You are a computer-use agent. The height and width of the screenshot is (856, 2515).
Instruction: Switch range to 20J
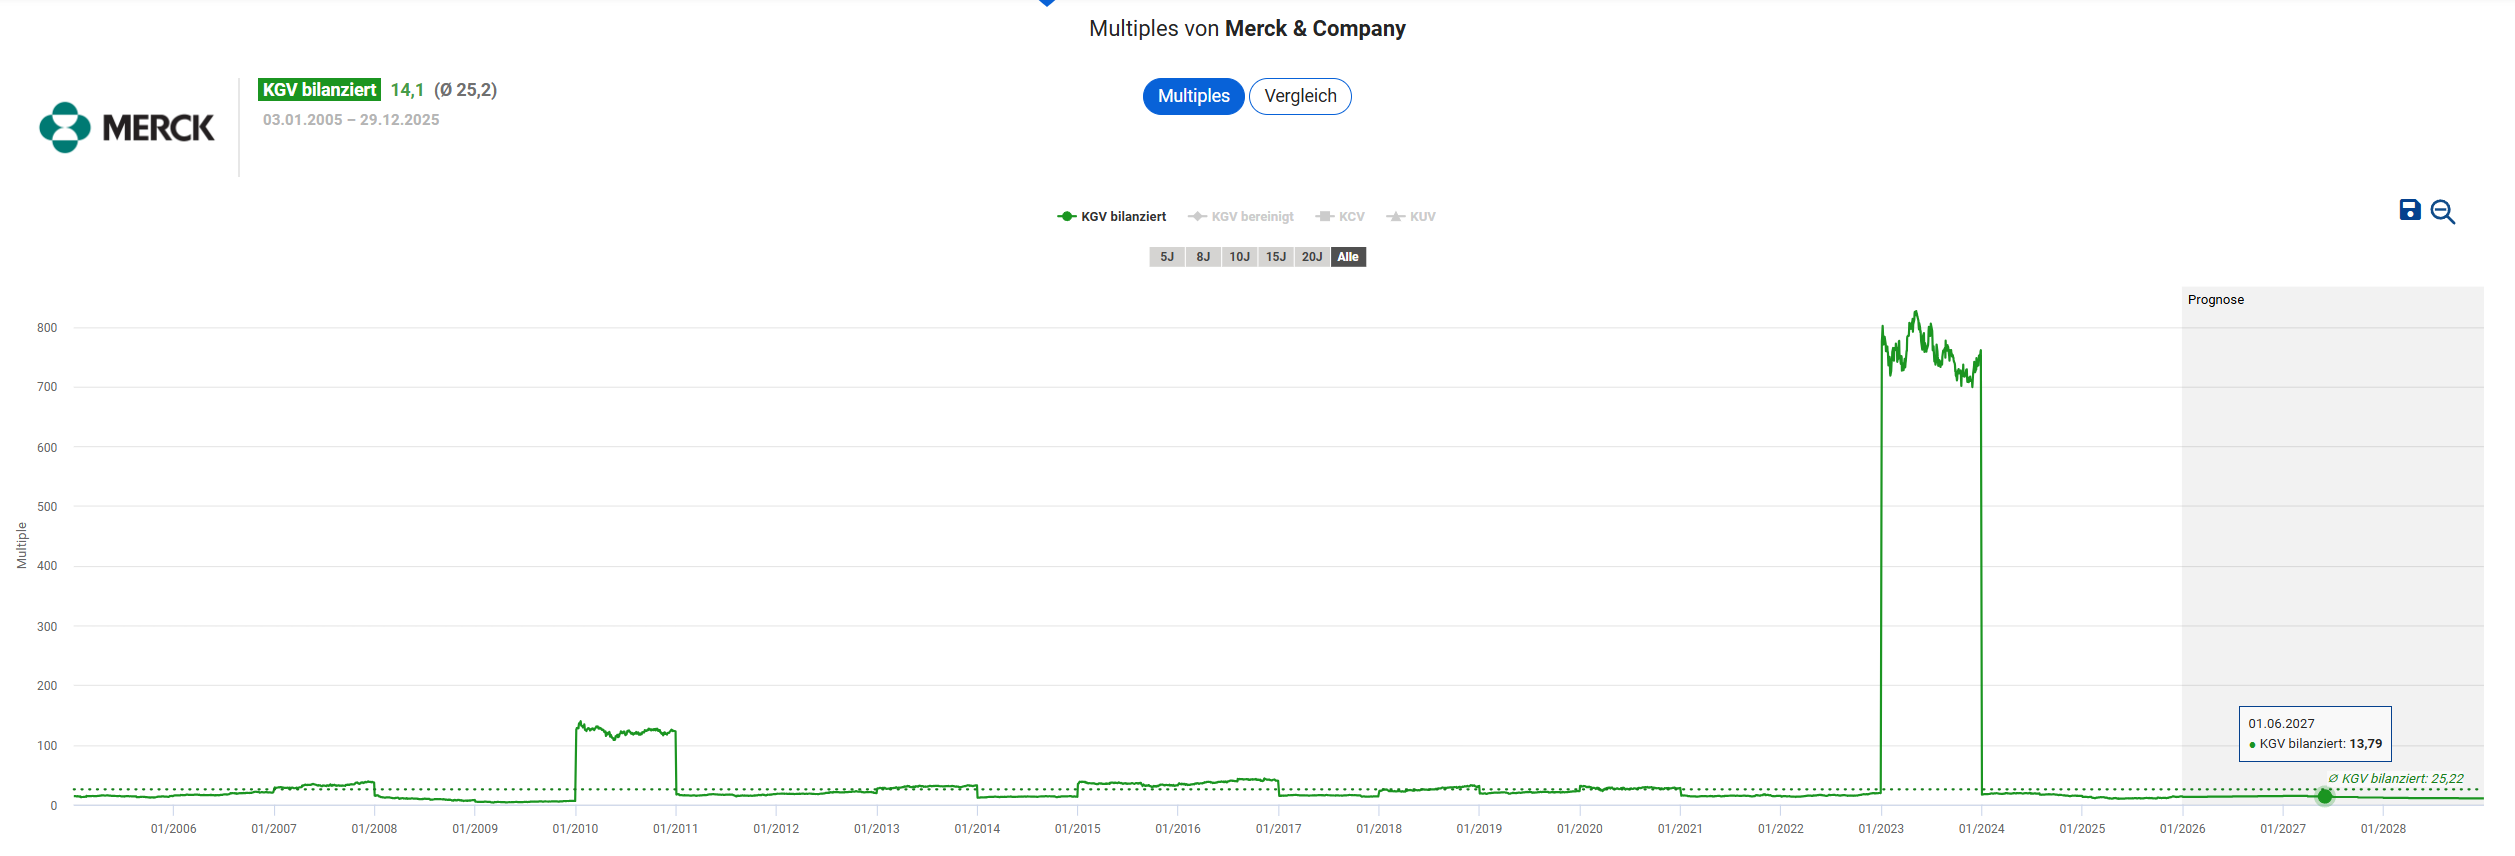(x=1312, y=257)
